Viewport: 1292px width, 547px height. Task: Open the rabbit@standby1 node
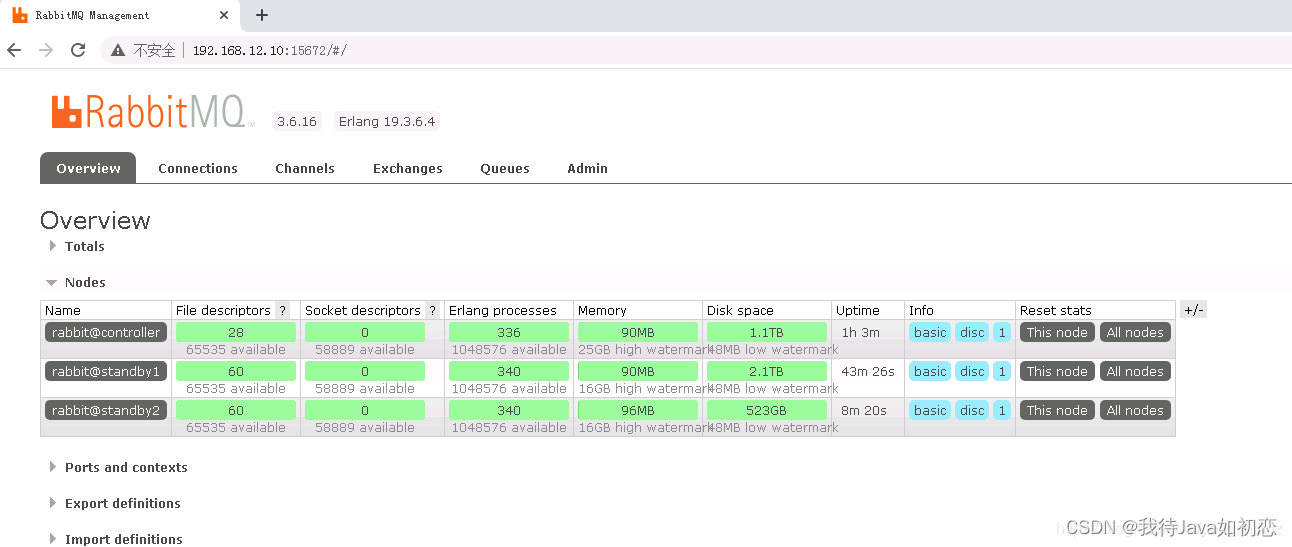[106, 371]
